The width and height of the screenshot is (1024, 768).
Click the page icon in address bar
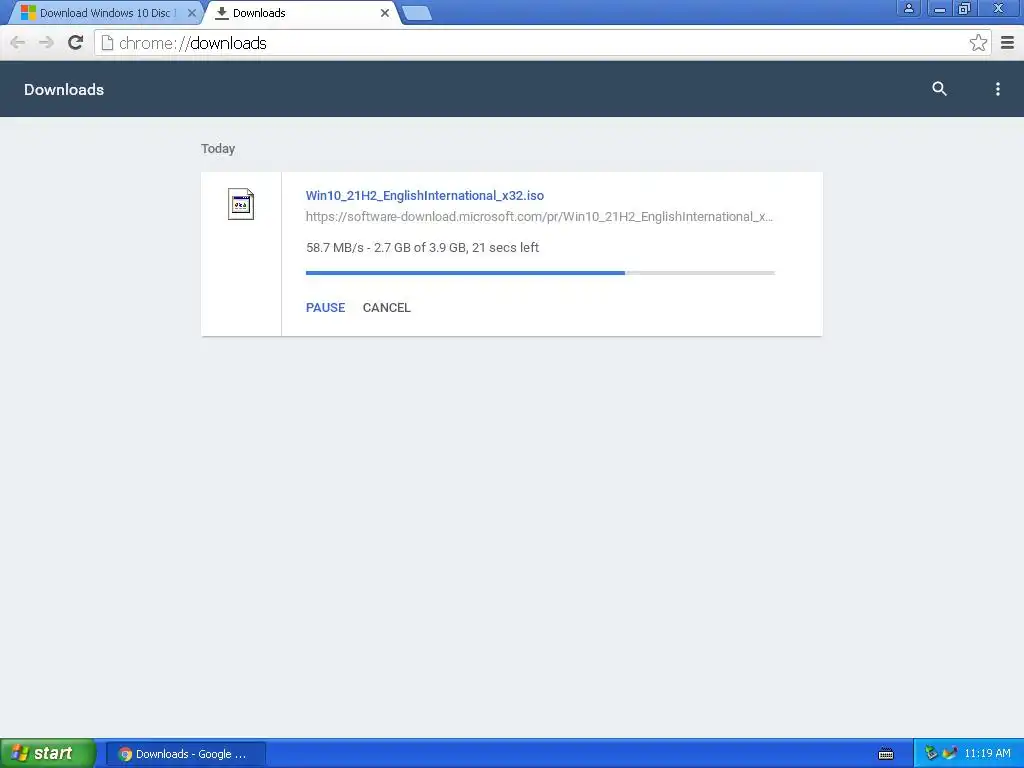click(x=108, y=43)
